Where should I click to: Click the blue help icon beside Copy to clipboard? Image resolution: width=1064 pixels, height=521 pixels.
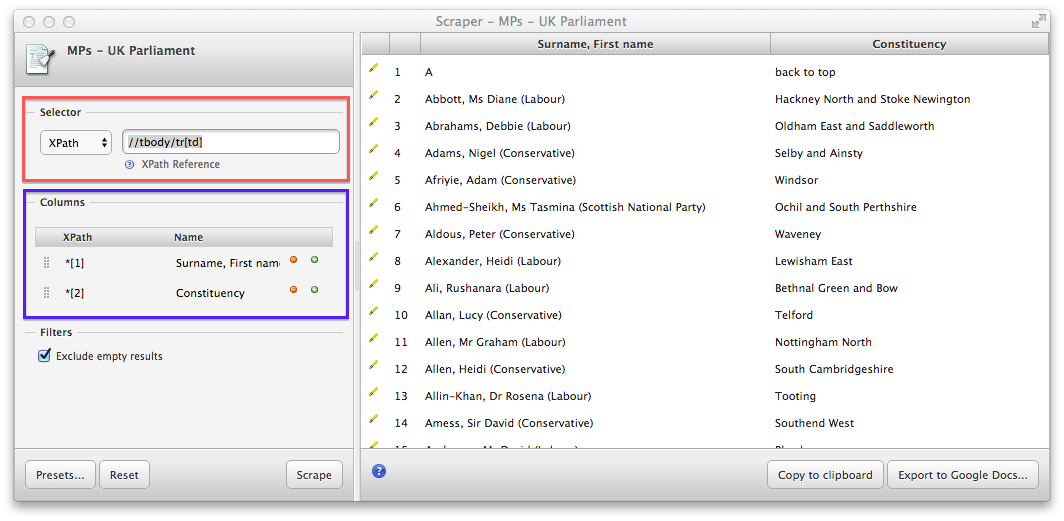pyautogui.click(x=379, y=471)
